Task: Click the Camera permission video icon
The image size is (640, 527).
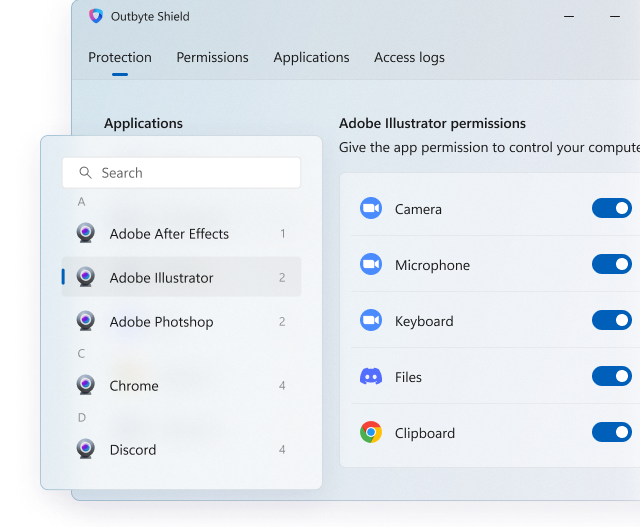Action: [x=371, y=208]
